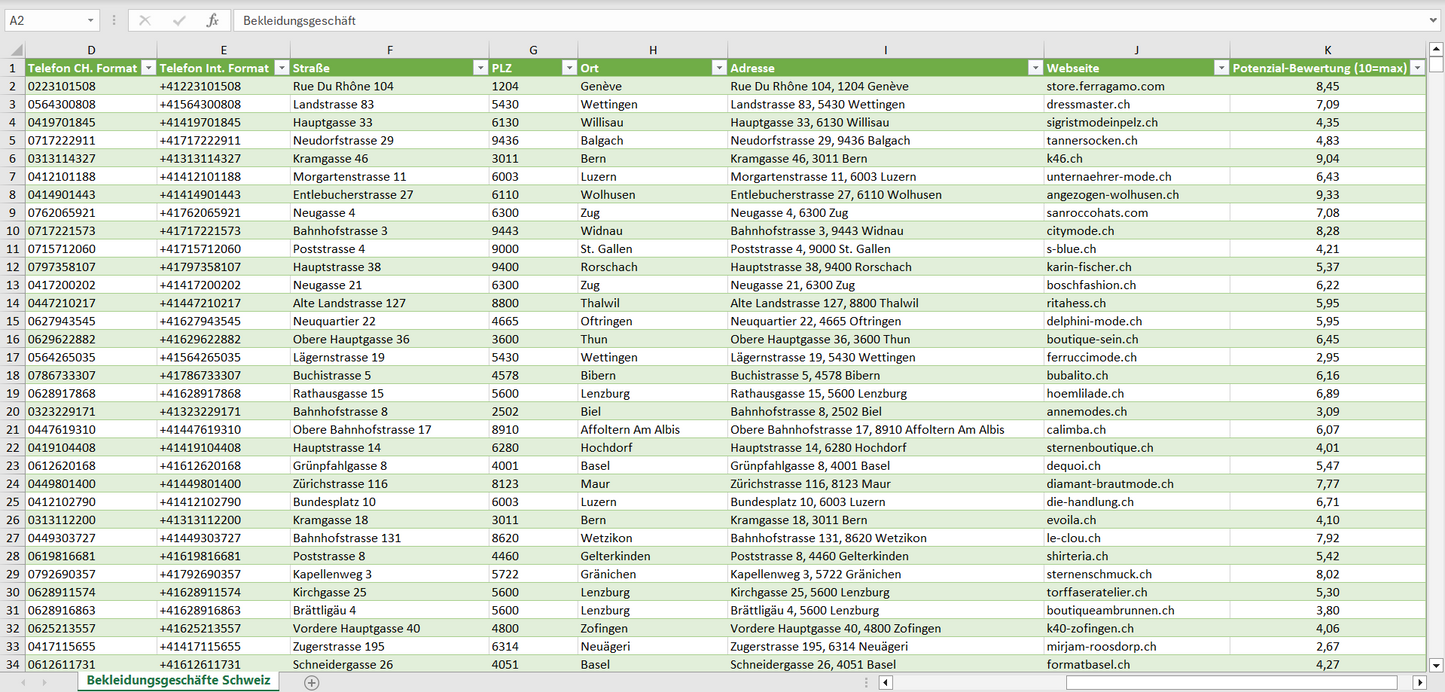
Task: Select row 15 by its row header
Action: click(12, 321)
